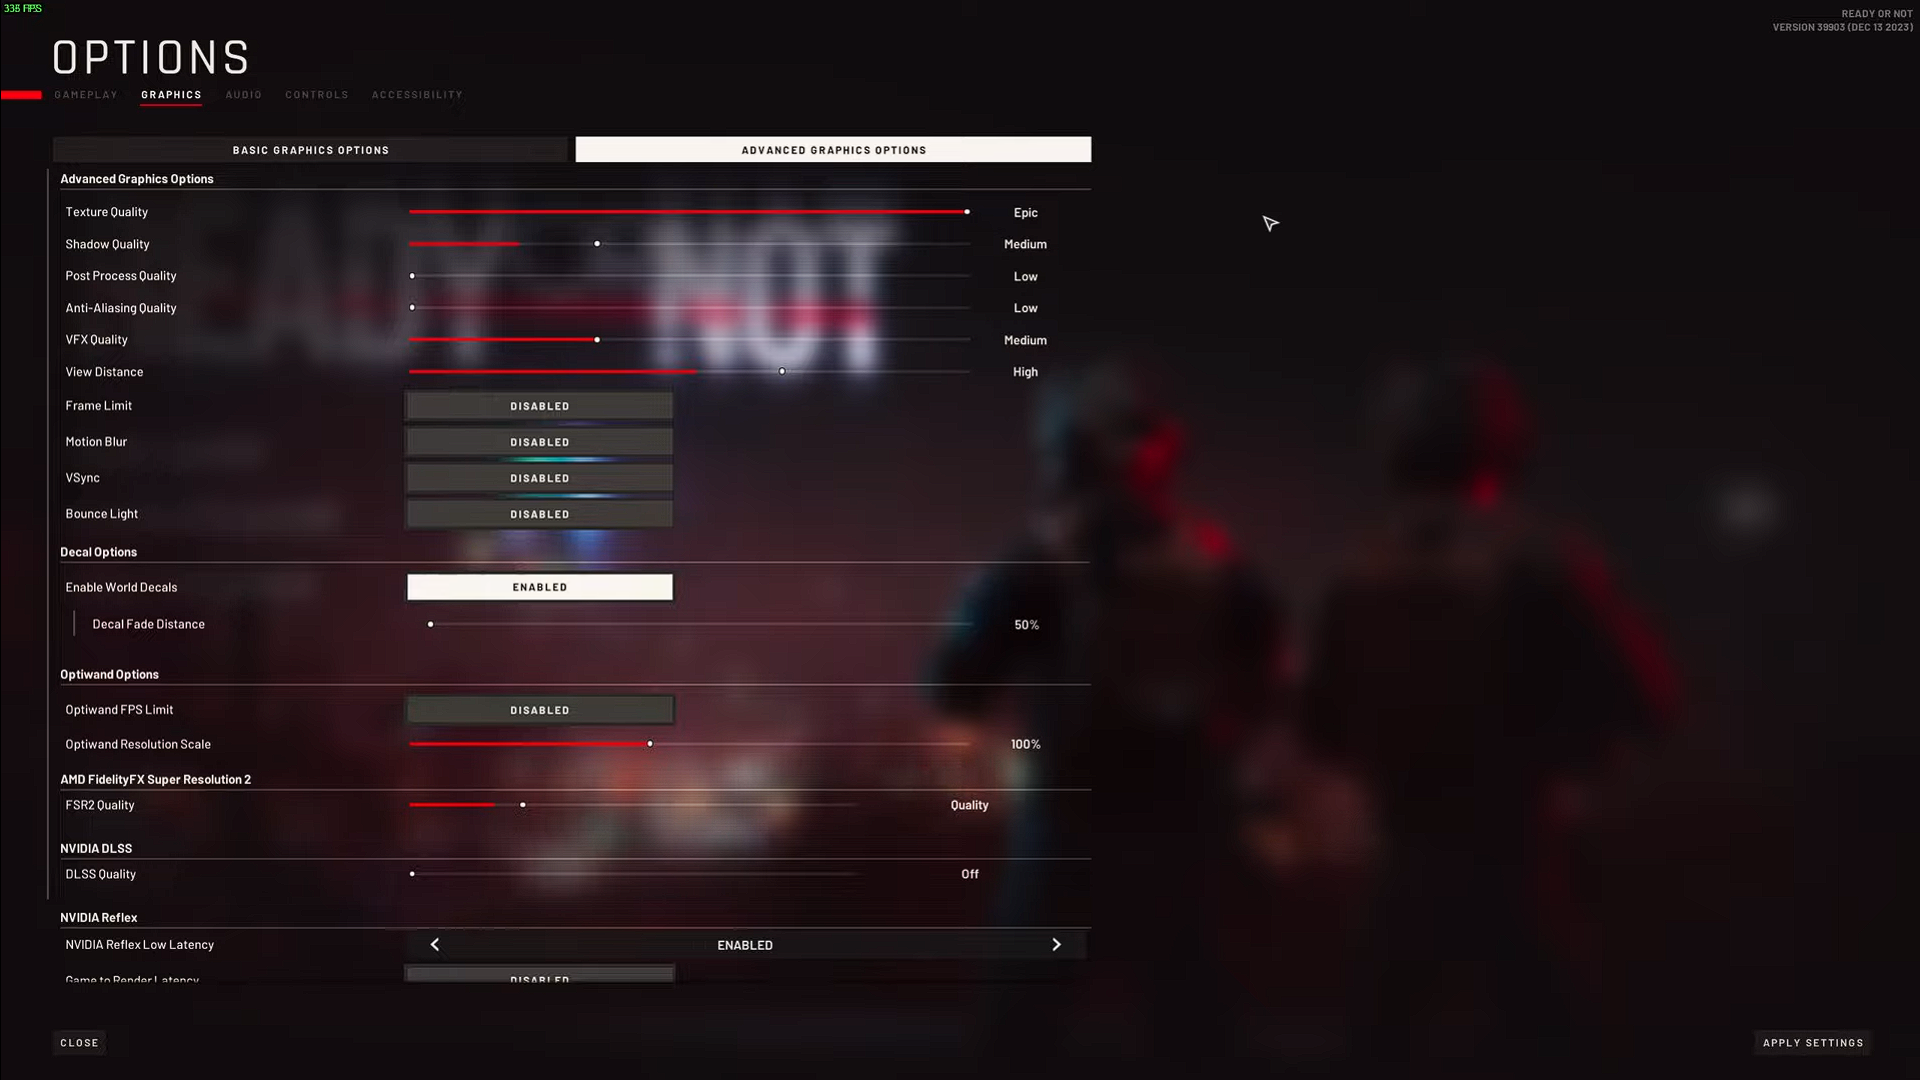Toggle VSync disabled button
This screenshot has width=1920, height=1080.
[539, 477]
